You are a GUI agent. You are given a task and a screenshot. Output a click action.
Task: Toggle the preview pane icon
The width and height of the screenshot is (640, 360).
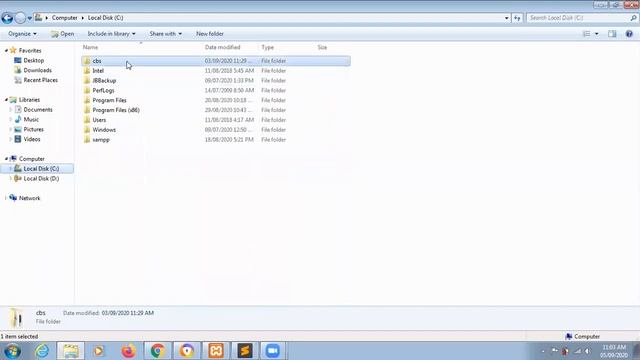pos(612,34)
